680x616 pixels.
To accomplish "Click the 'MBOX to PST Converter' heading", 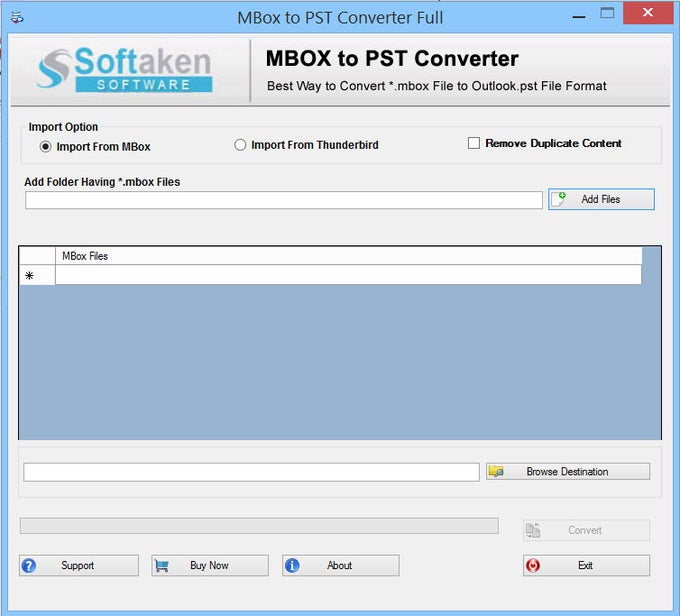I will 392,59.
